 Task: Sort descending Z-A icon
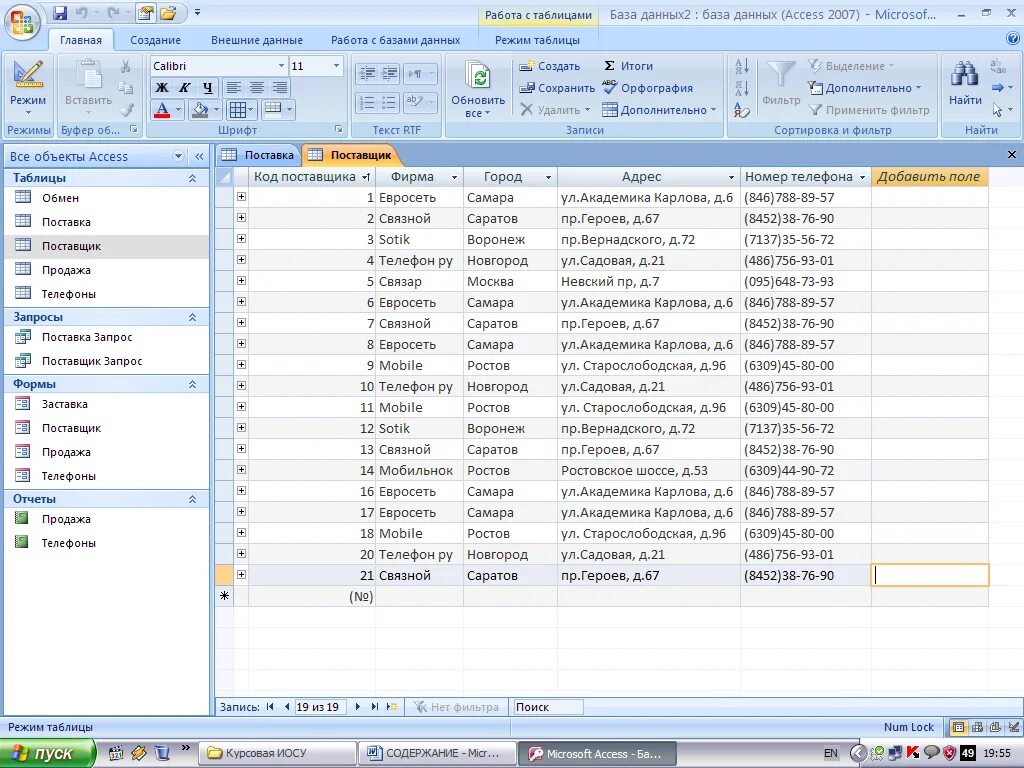click(x=741, y=88)
